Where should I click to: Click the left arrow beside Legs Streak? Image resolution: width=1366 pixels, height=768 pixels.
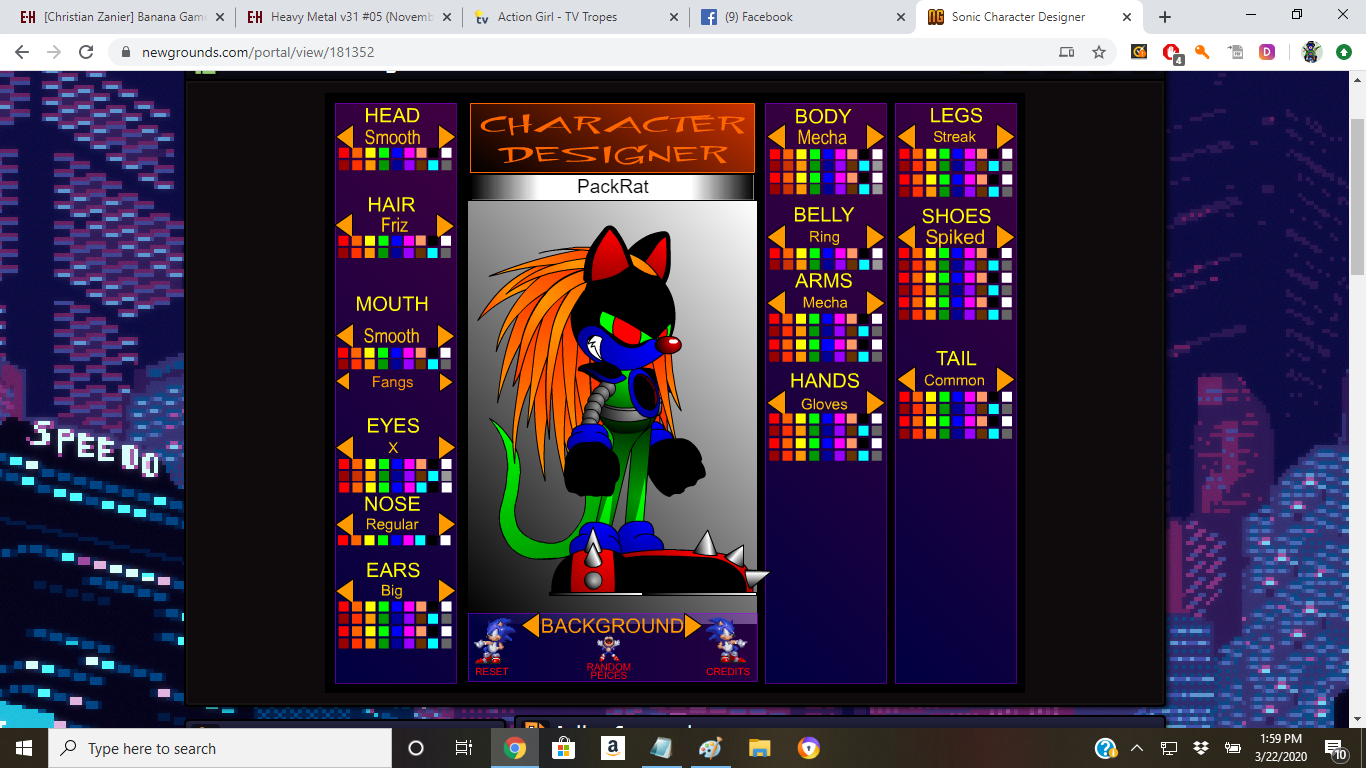point(906,137)
